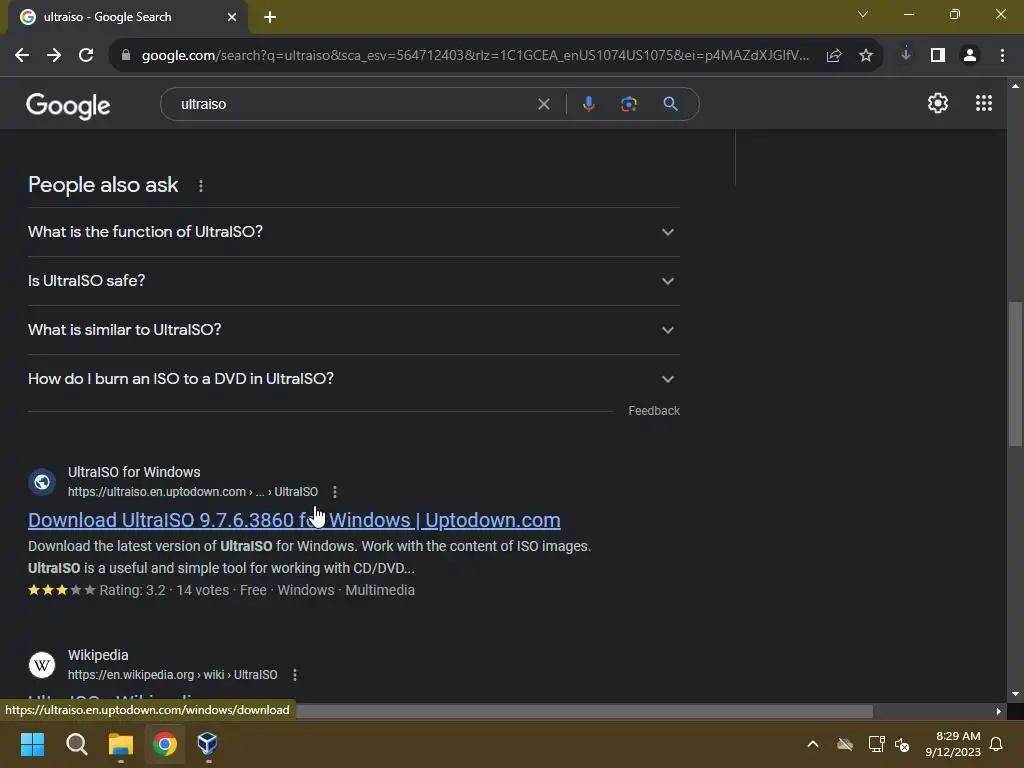Open clock and date 8:29 AM
Image resolution: width=1024 pixels, height=768 pixels.
point(953,744)
